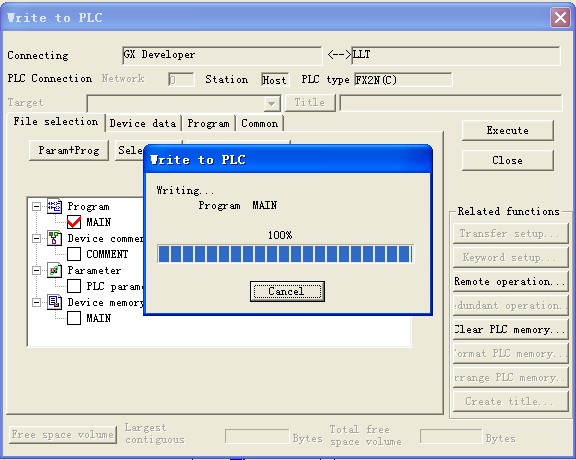The image size is (576, 460).
Task: Collapse the Device comment tree node
Action: [x=36, y=238]
